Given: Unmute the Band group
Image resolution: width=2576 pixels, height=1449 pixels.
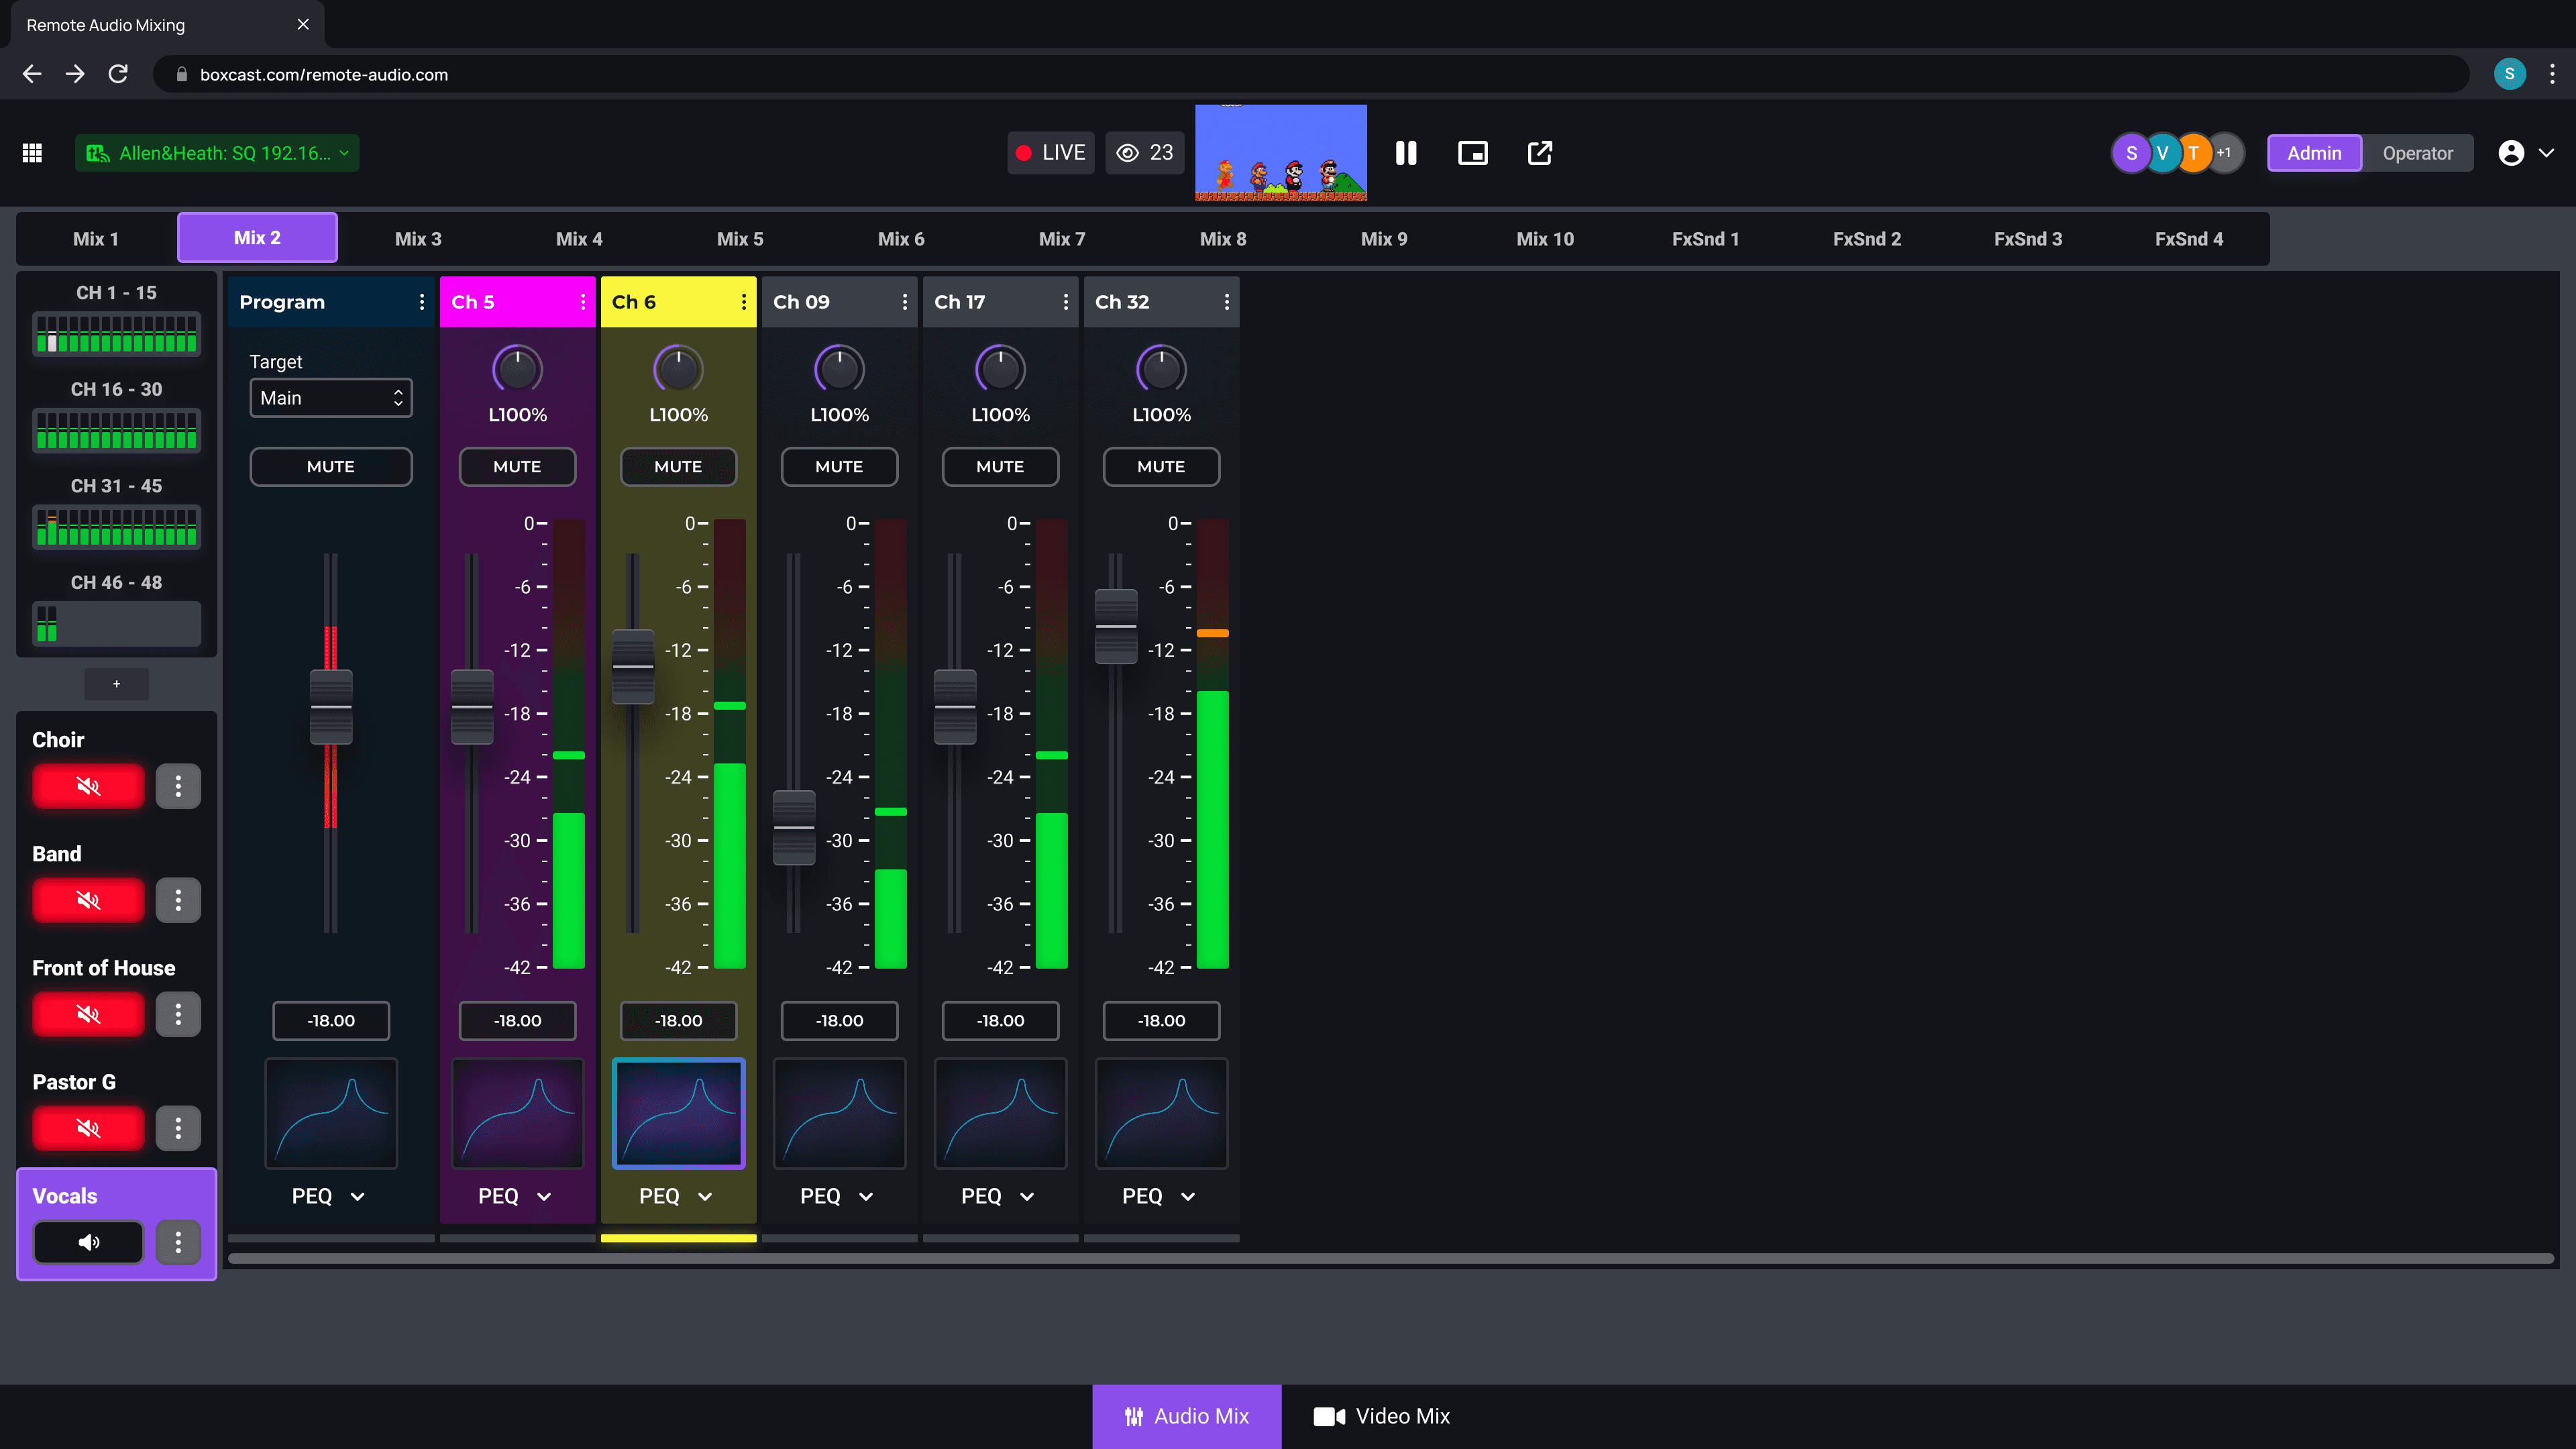Looking at the screenshot, I should coord(88,900).
